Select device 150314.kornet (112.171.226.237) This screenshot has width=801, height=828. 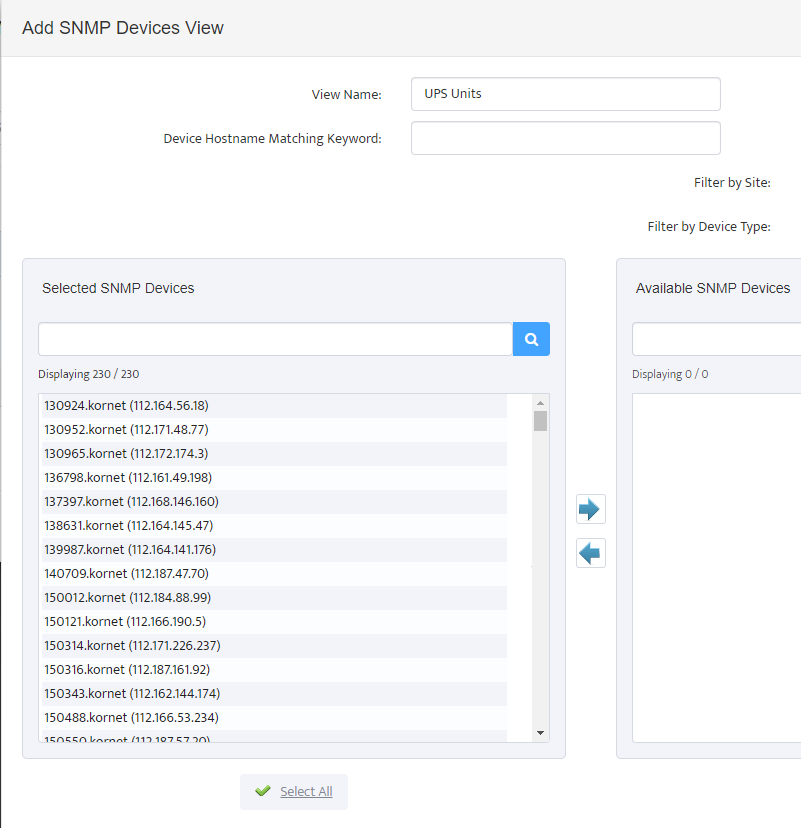[x=275, y=646]
